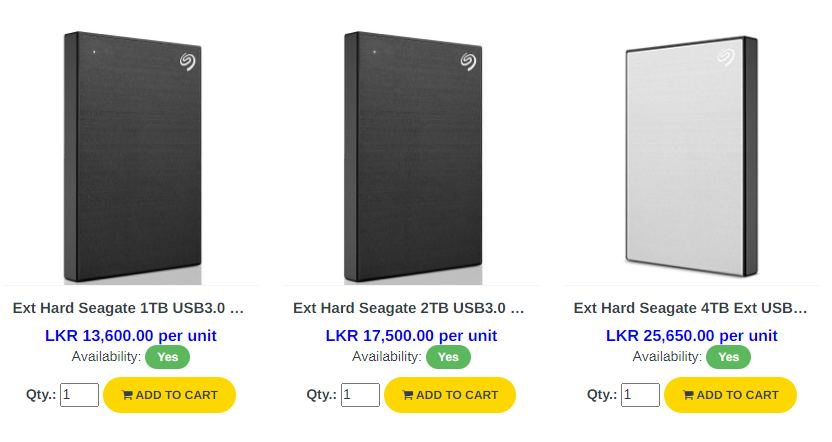Click cart icon on 2TB Add to Cart
The height and width of the screenshot is (442, 832).
click(408, 395)
